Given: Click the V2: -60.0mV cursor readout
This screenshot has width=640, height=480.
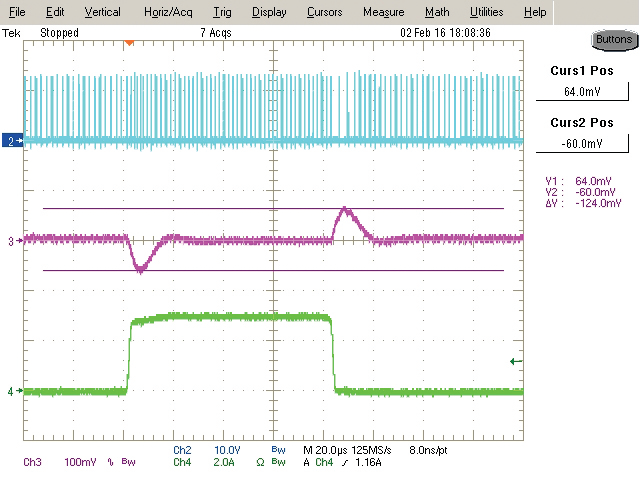Looking at the screenshot, I should click(x=580, y=192).
